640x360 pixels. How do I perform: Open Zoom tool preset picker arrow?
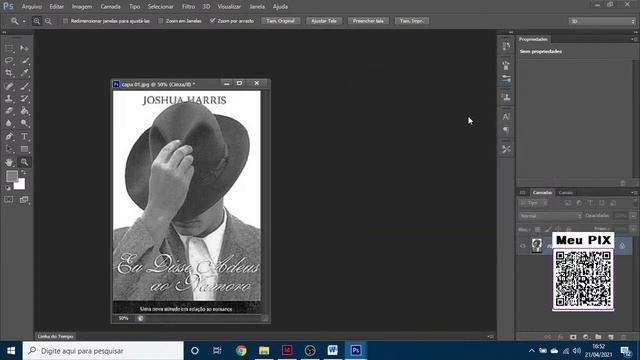point(24,21)
